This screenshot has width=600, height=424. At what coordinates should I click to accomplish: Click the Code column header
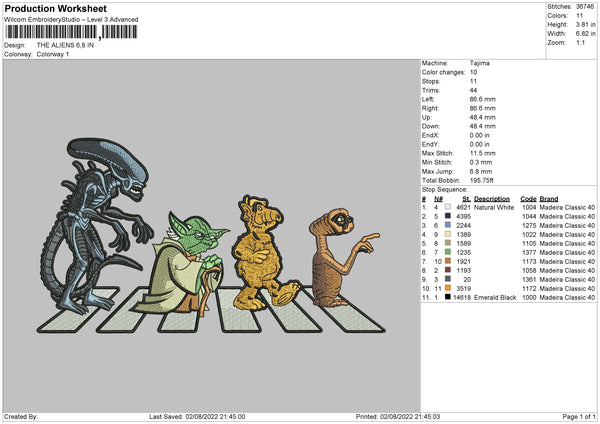click(x=528, y=199)
